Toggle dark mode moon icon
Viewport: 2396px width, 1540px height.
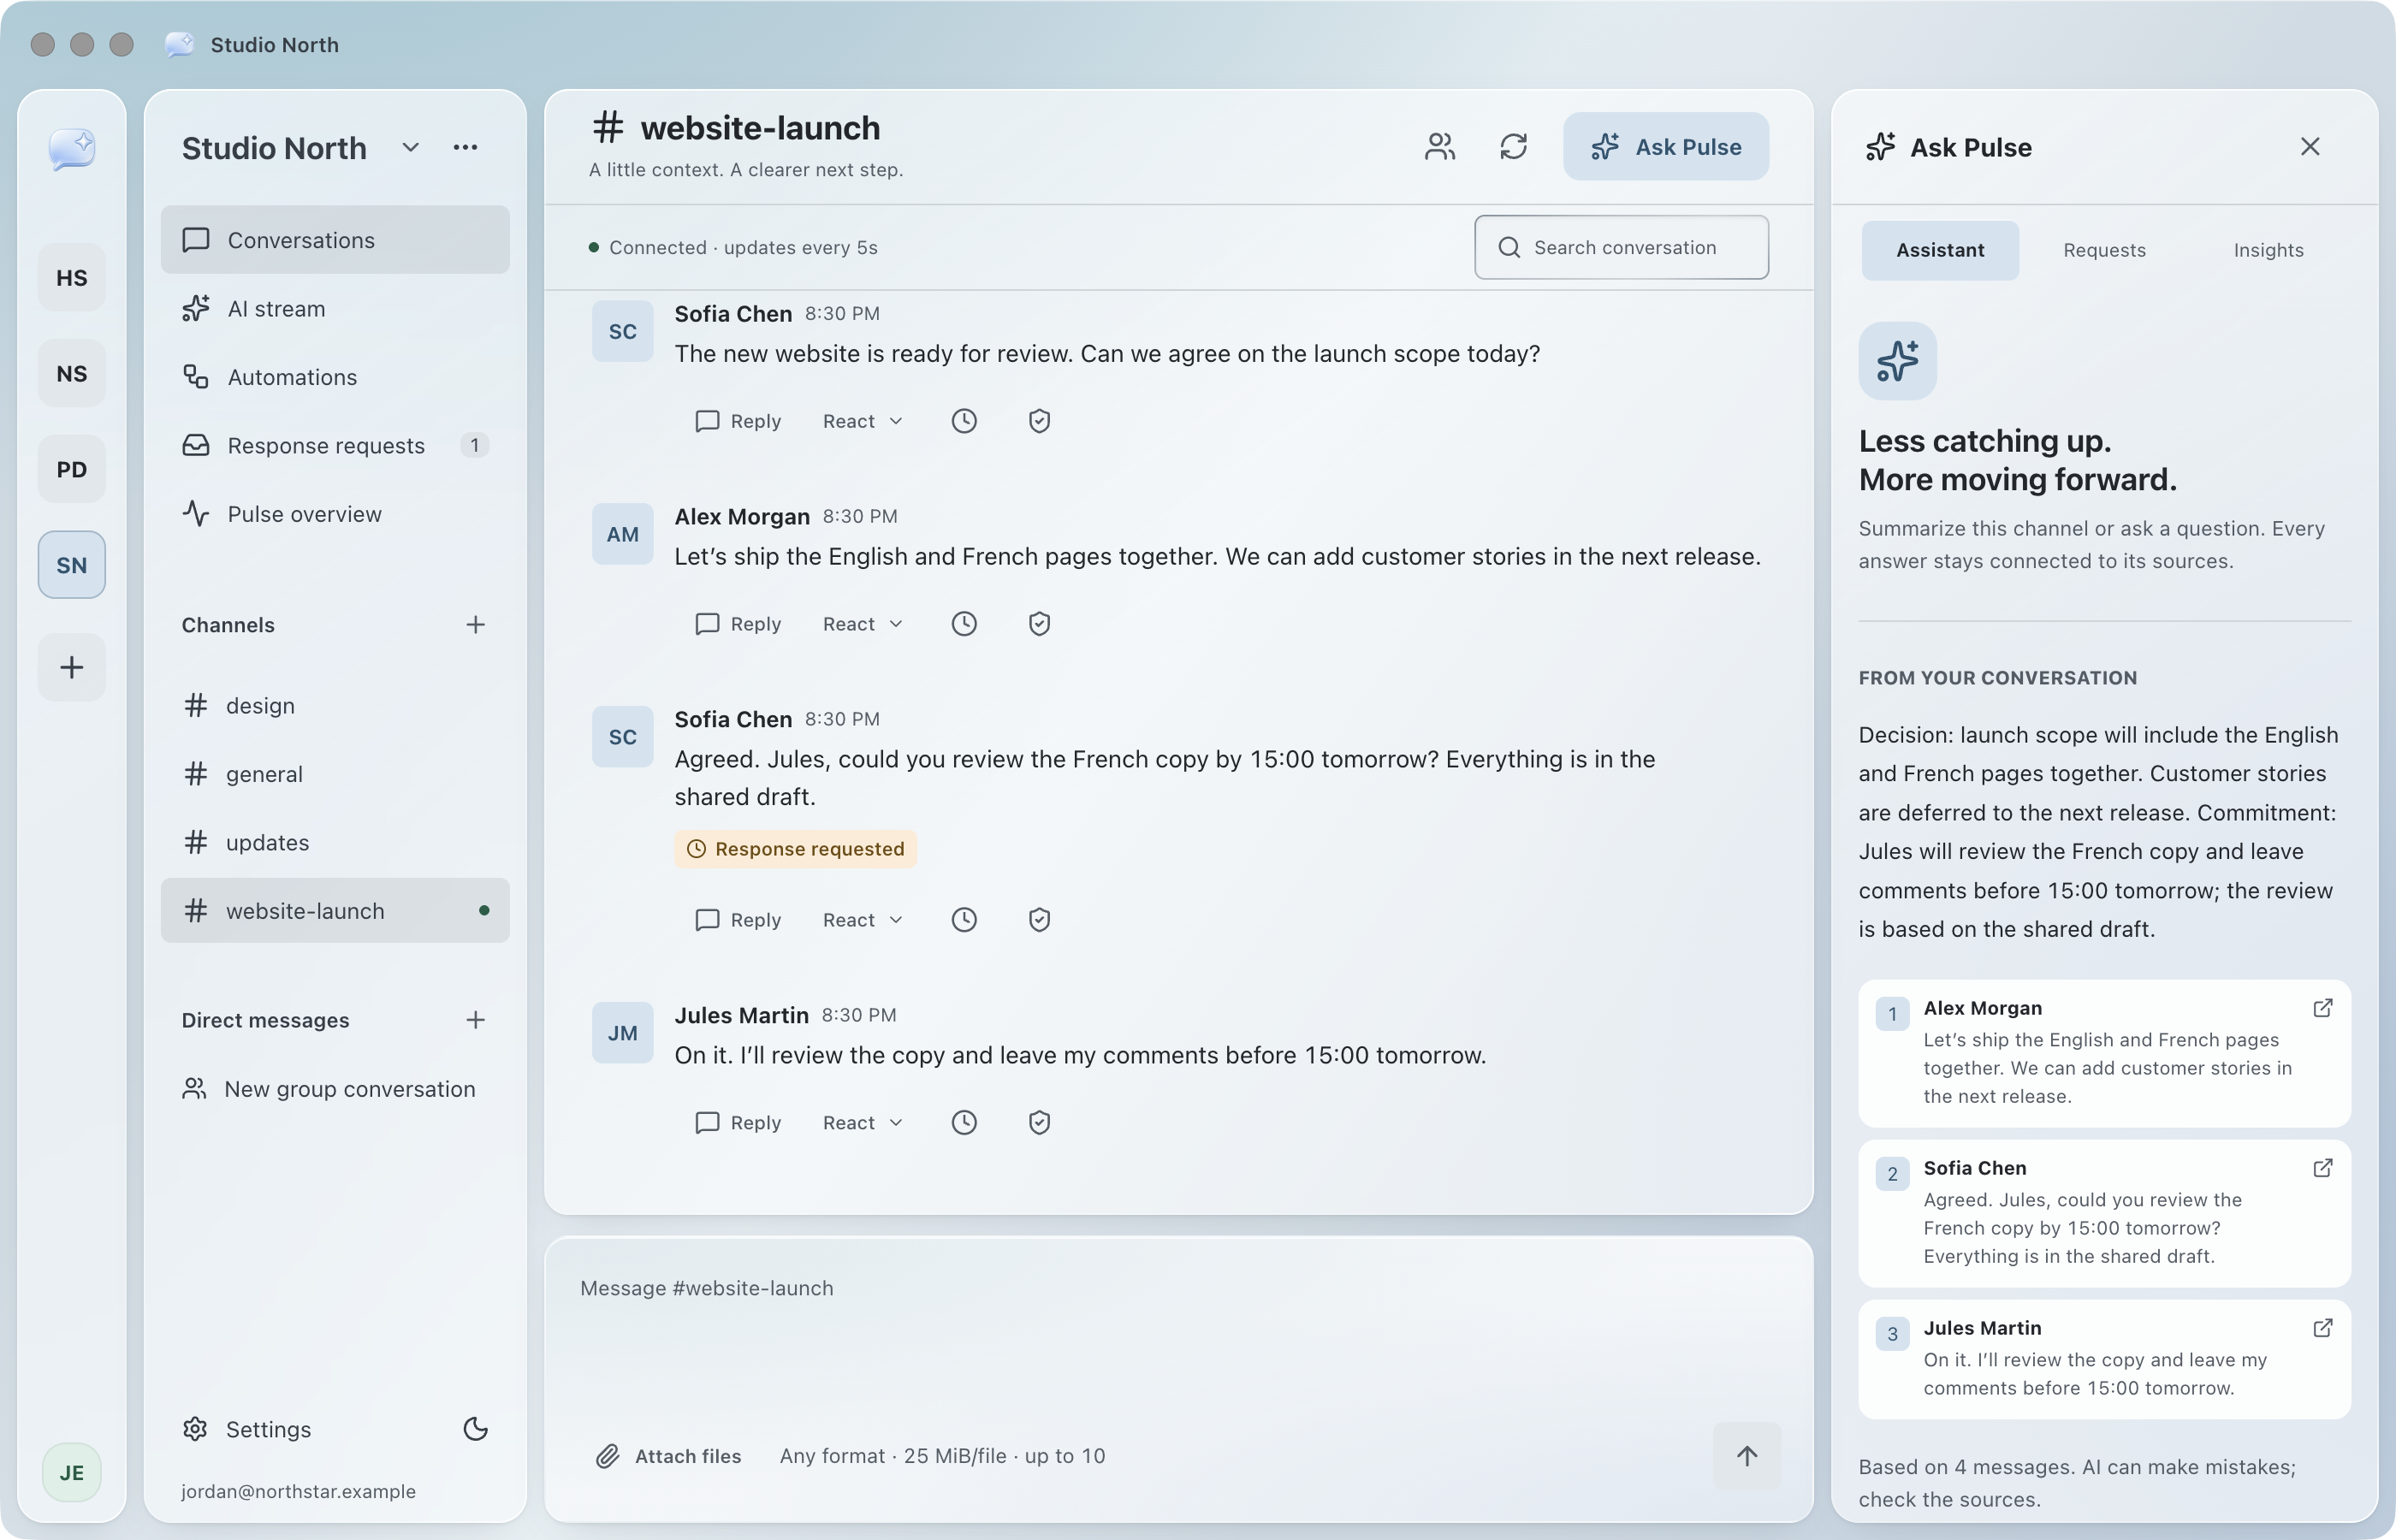pyautogui.click(x=475, y=1428)
